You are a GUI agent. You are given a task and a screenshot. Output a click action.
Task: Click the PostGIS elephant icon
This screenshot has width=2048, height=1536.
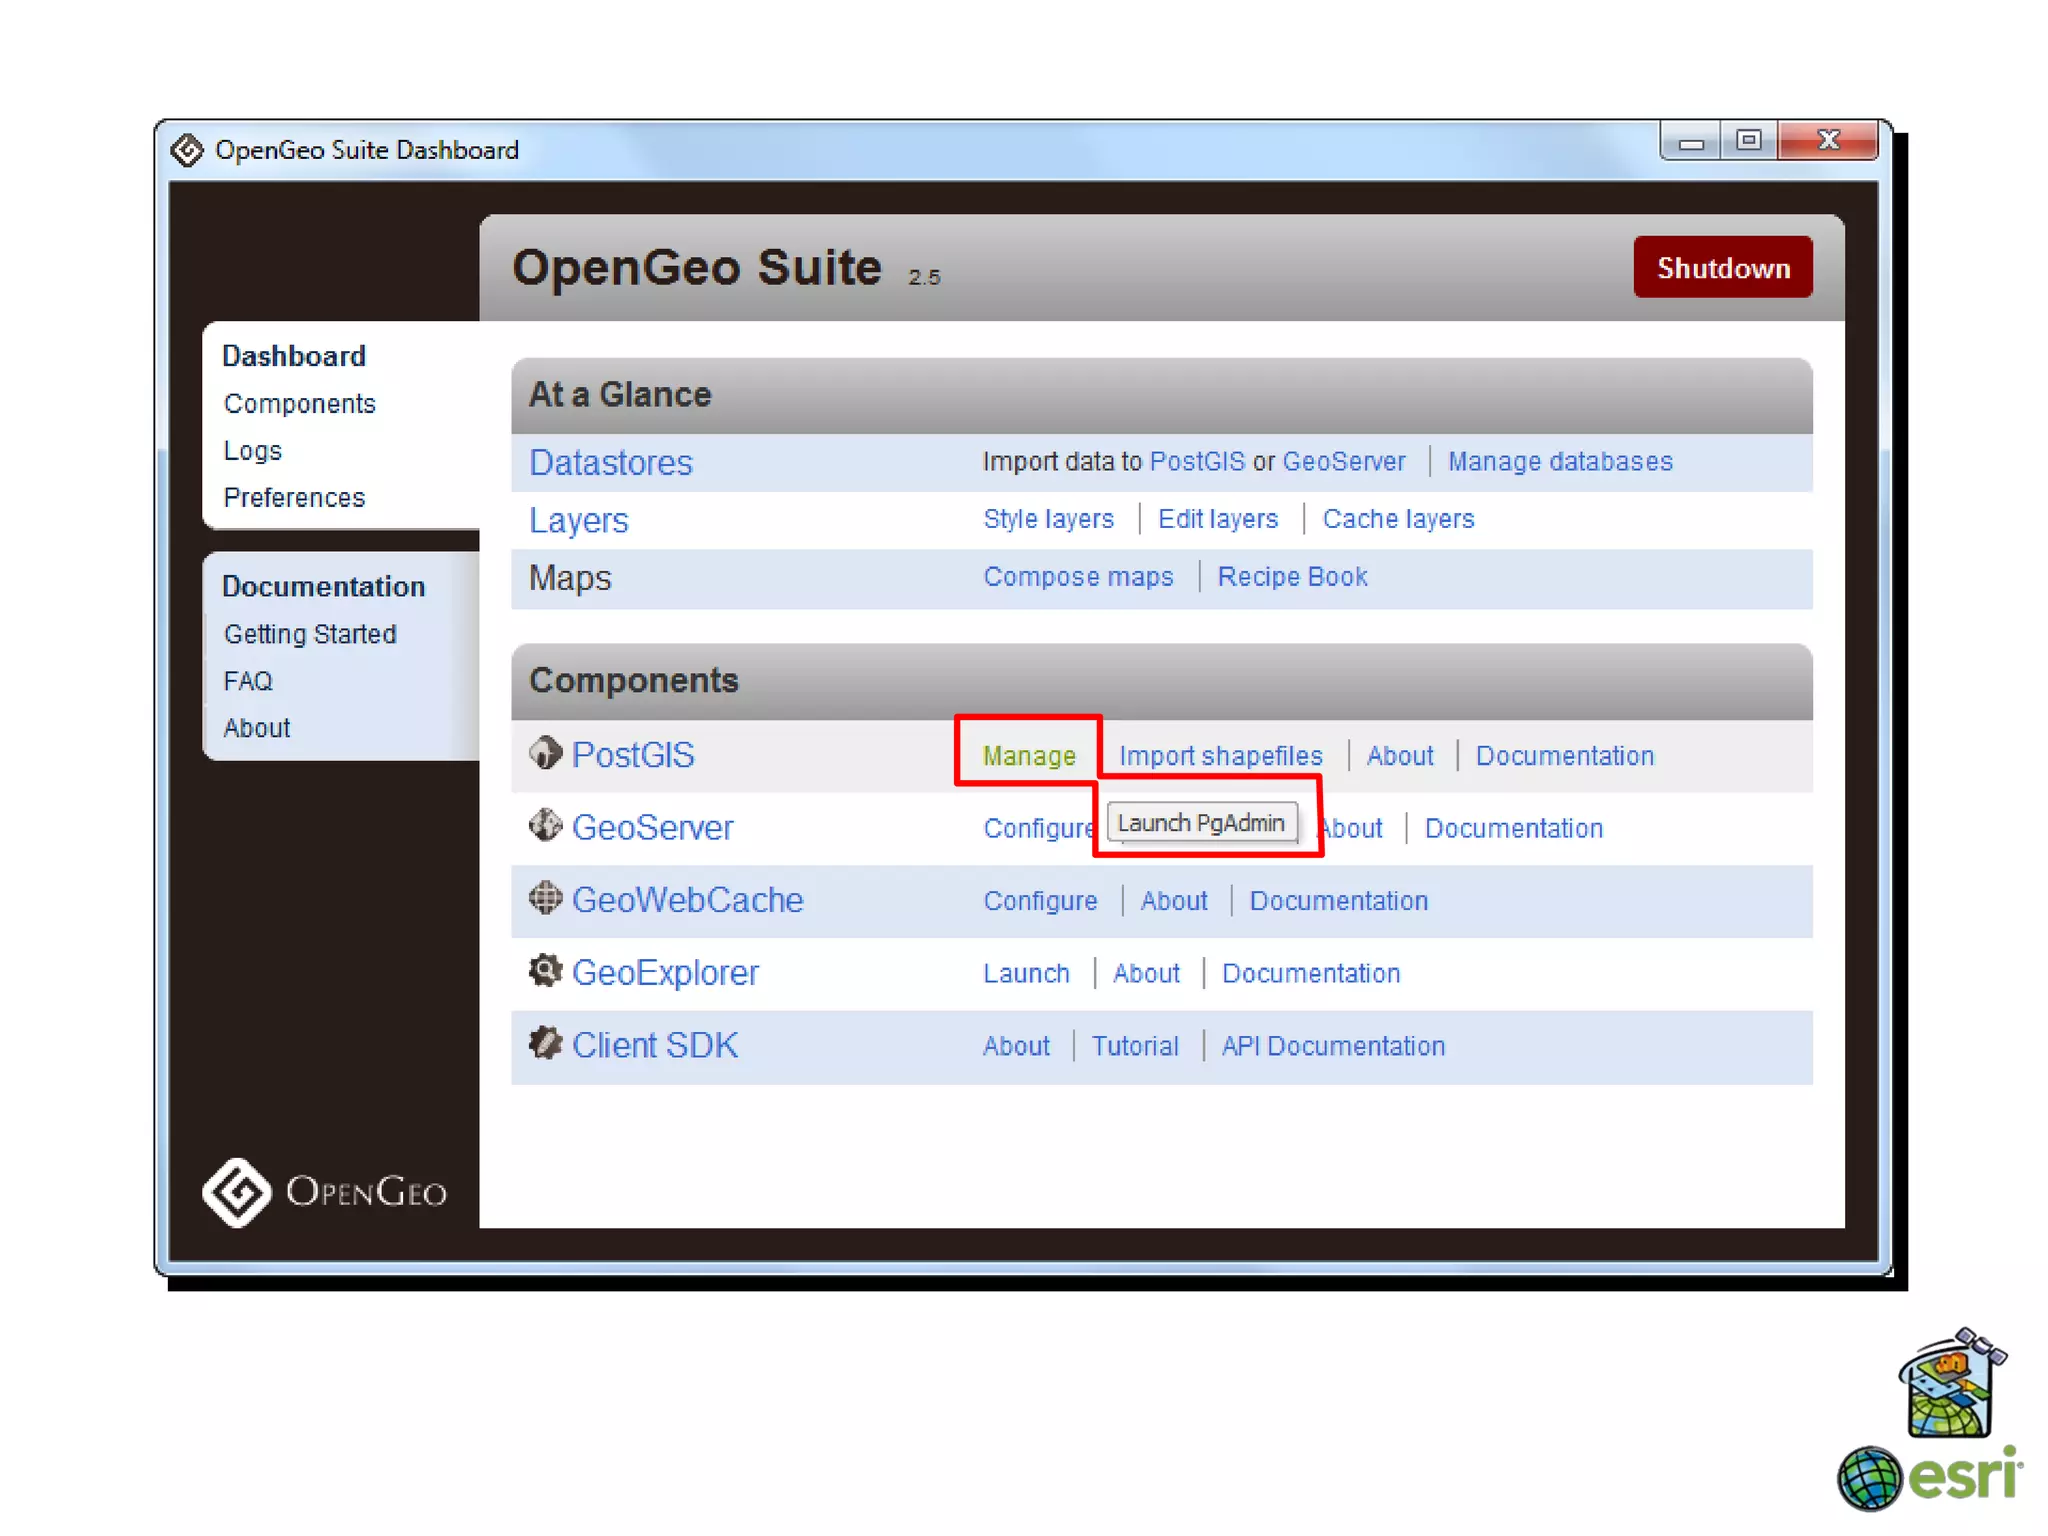click(545, 753)
